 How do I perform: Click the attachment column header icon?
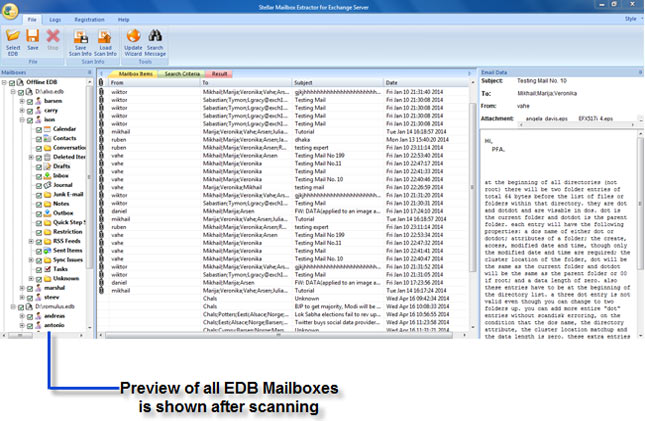pos(101,82)
